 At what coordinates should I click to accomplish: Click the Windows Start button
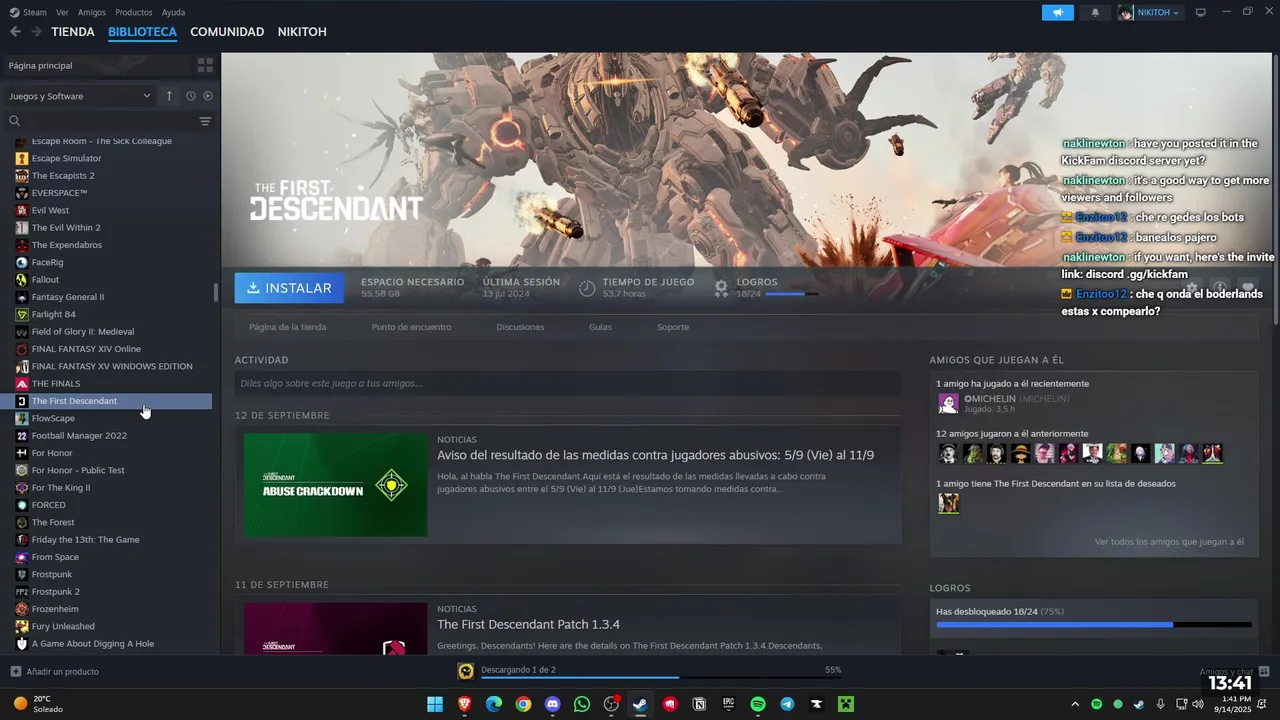pos(435,704)
